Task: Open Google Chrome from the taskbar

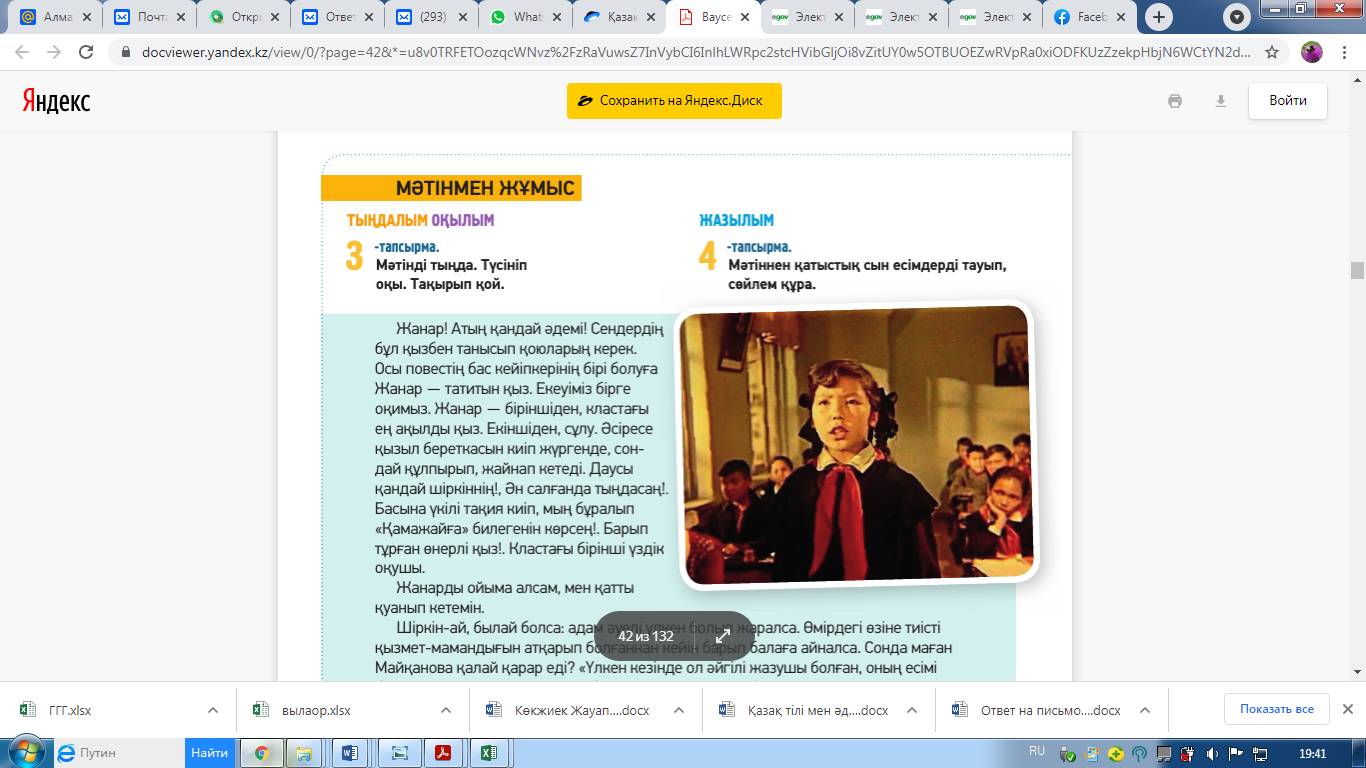Action: tap(262, 753)
